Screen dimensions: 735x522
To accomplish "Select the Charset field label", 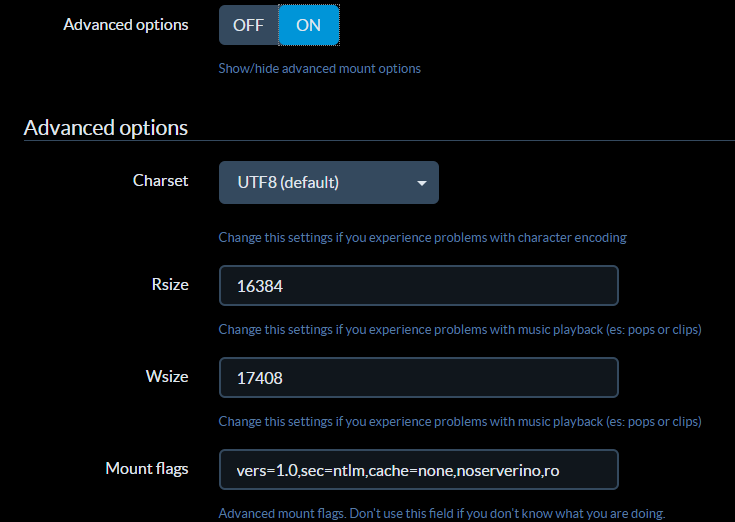I will tap(160, 180).
